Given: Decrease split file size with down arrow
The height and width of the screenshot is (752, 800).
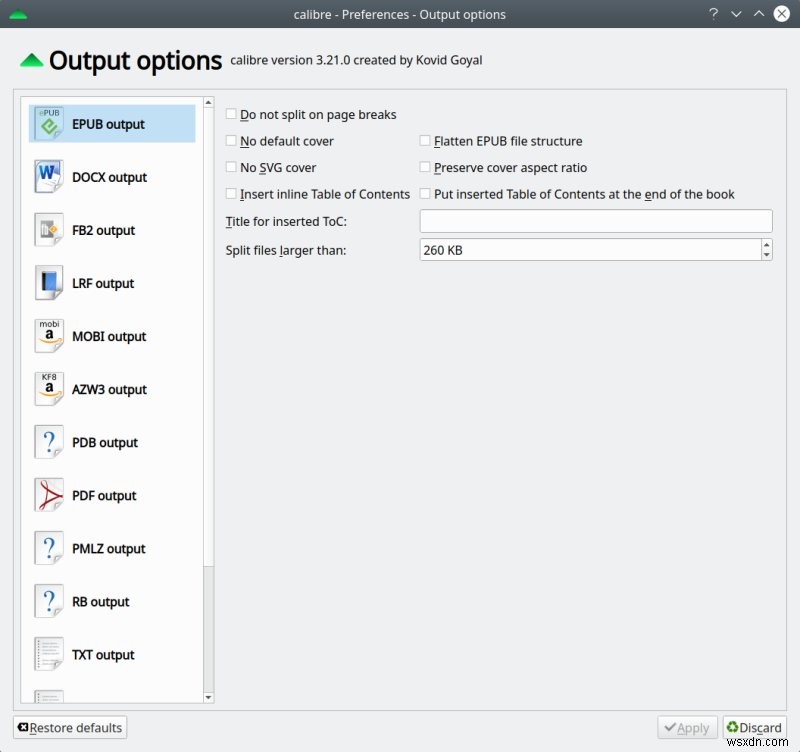Looking at the screenshot, I should click(766, 256).
